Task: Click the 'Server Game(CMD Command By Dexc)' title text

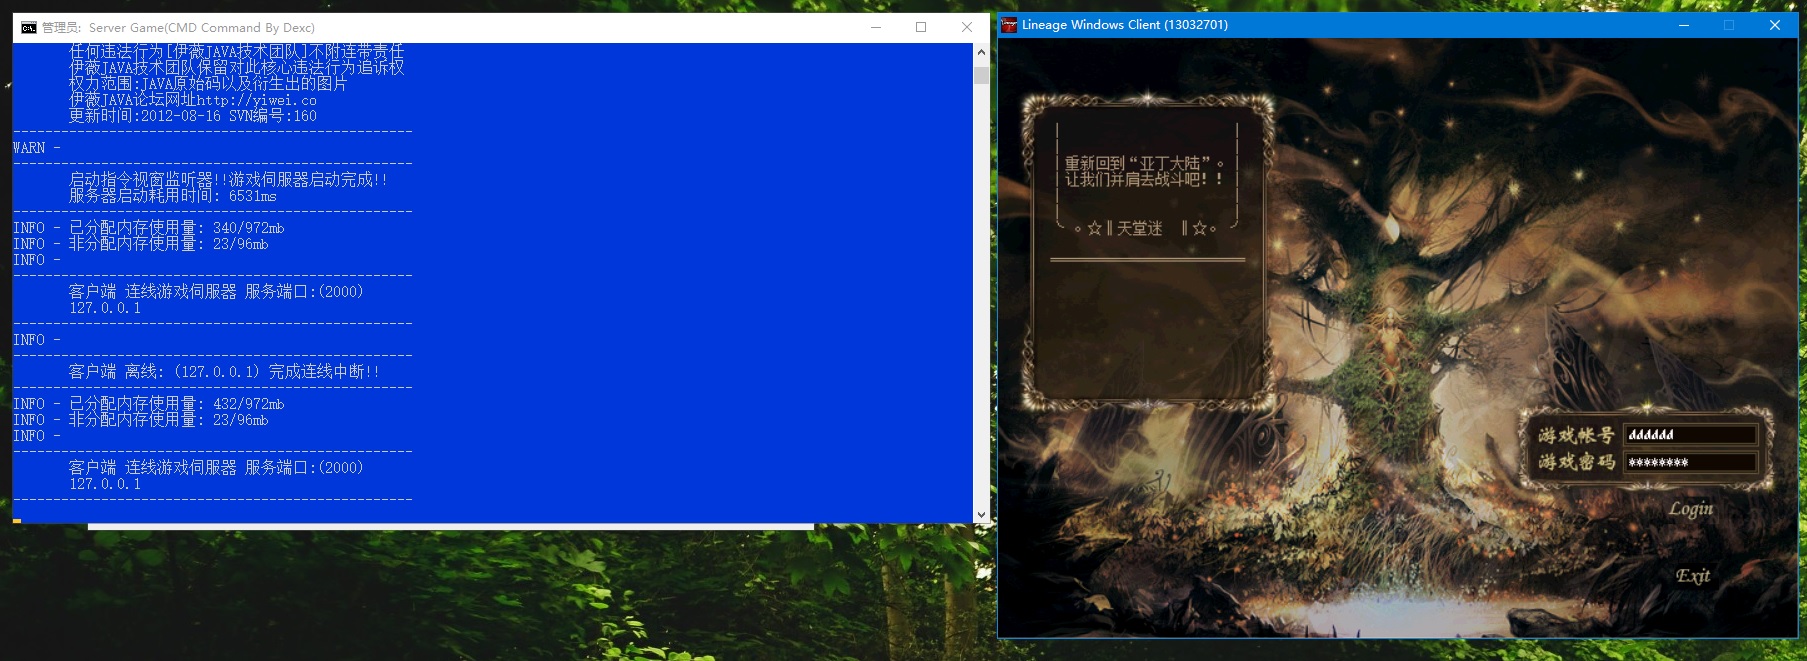Action: coord(202,27)
